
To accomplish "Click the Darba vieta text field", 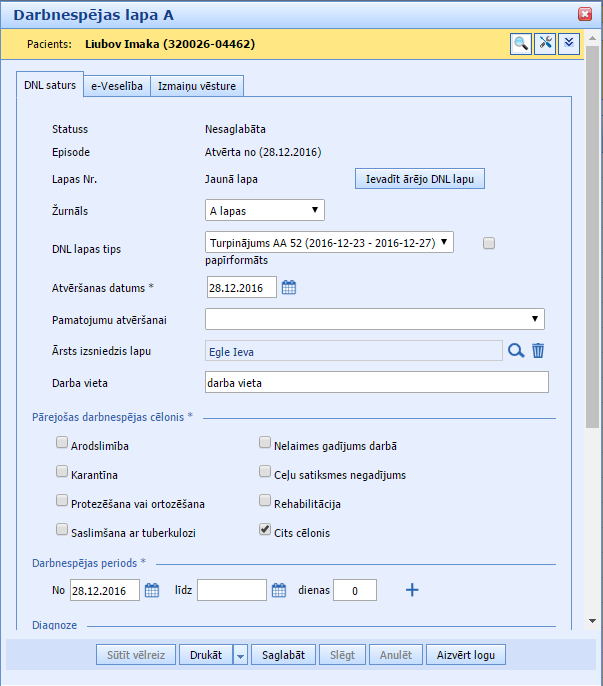I will (x=376, y=382).
